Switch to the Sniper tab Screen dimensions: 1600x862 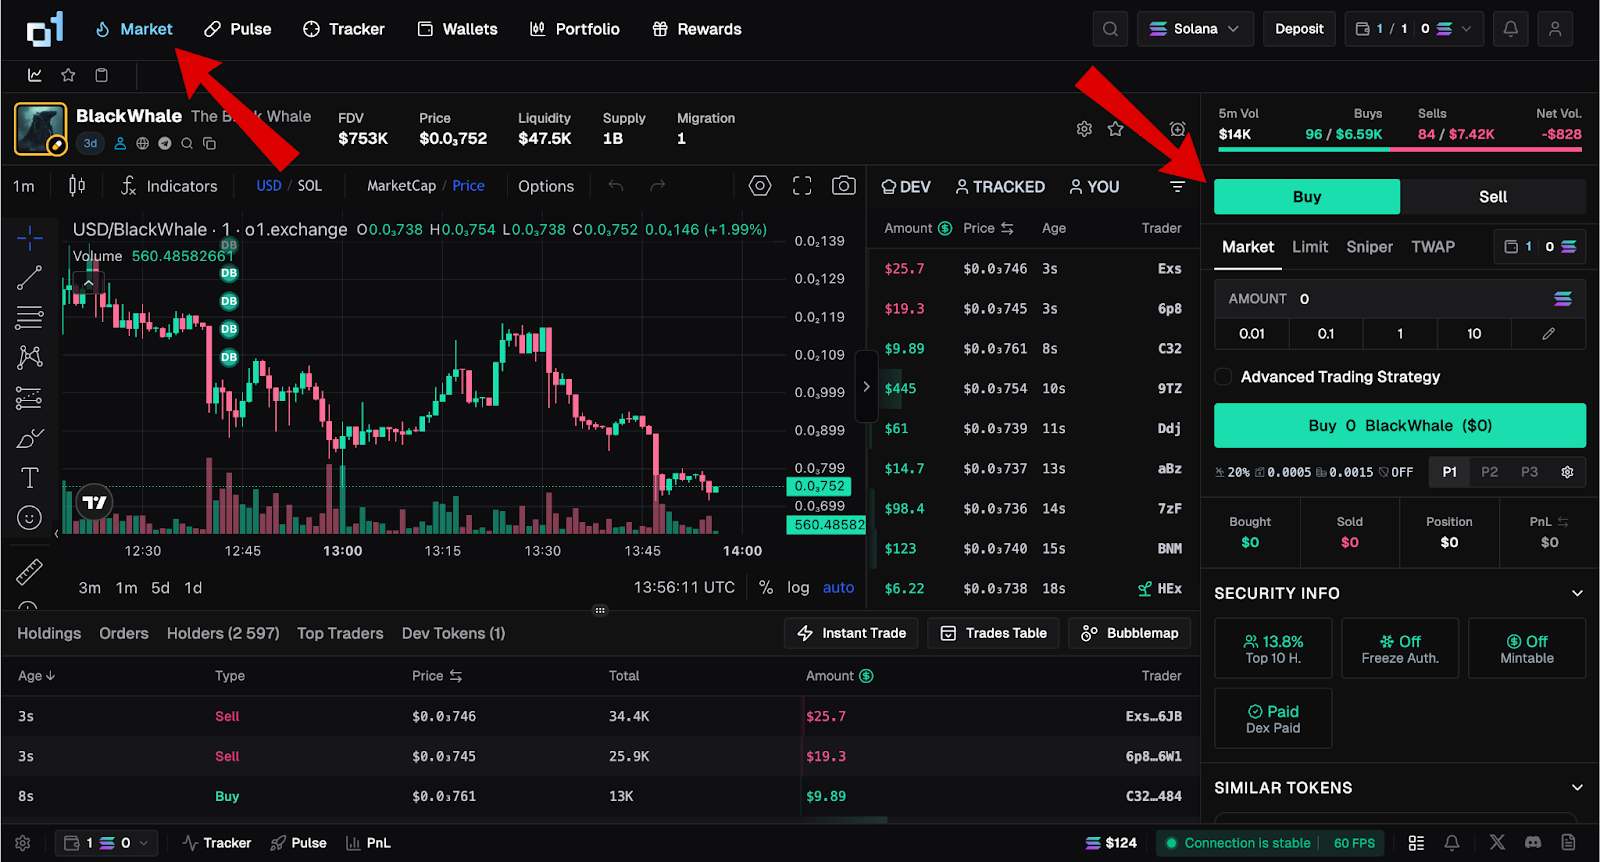[x=1369, y=247]
